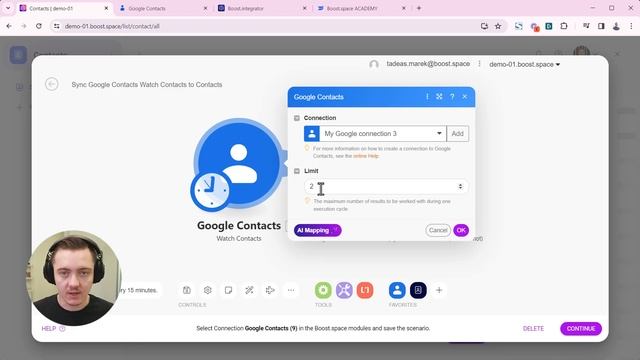The width and height of the screenshot is (640, 360).
Task: Go back using the arrow icon
Action: 52,84
